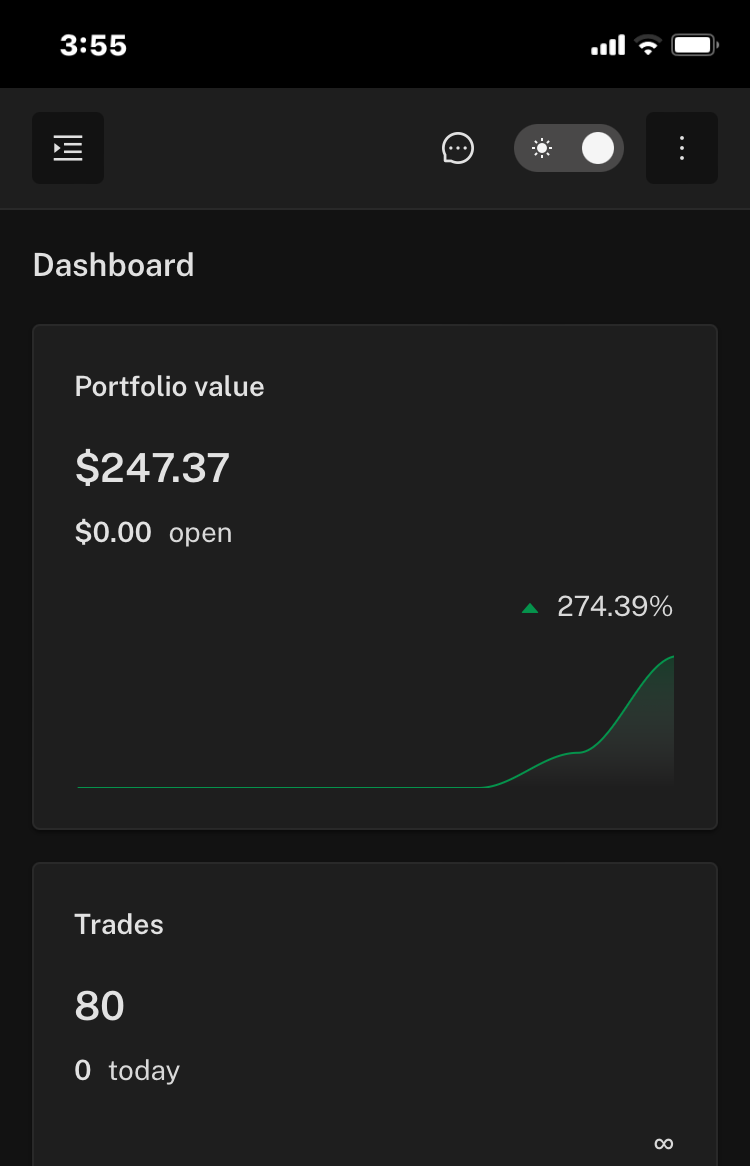
Task: Click the green portfolio chart peak
Action: pyautogui.click(x=671, y=657)
